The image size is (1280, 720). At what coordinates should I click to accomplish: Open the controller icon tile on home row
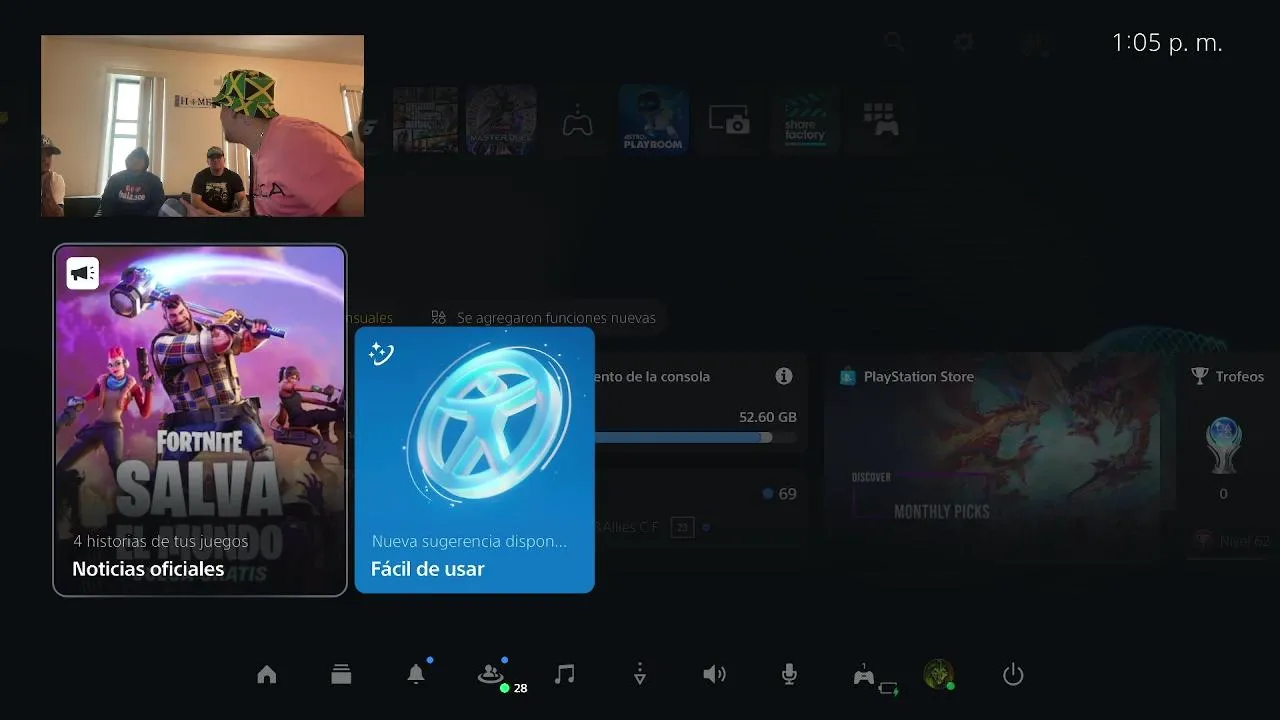(x=577, y=122)
